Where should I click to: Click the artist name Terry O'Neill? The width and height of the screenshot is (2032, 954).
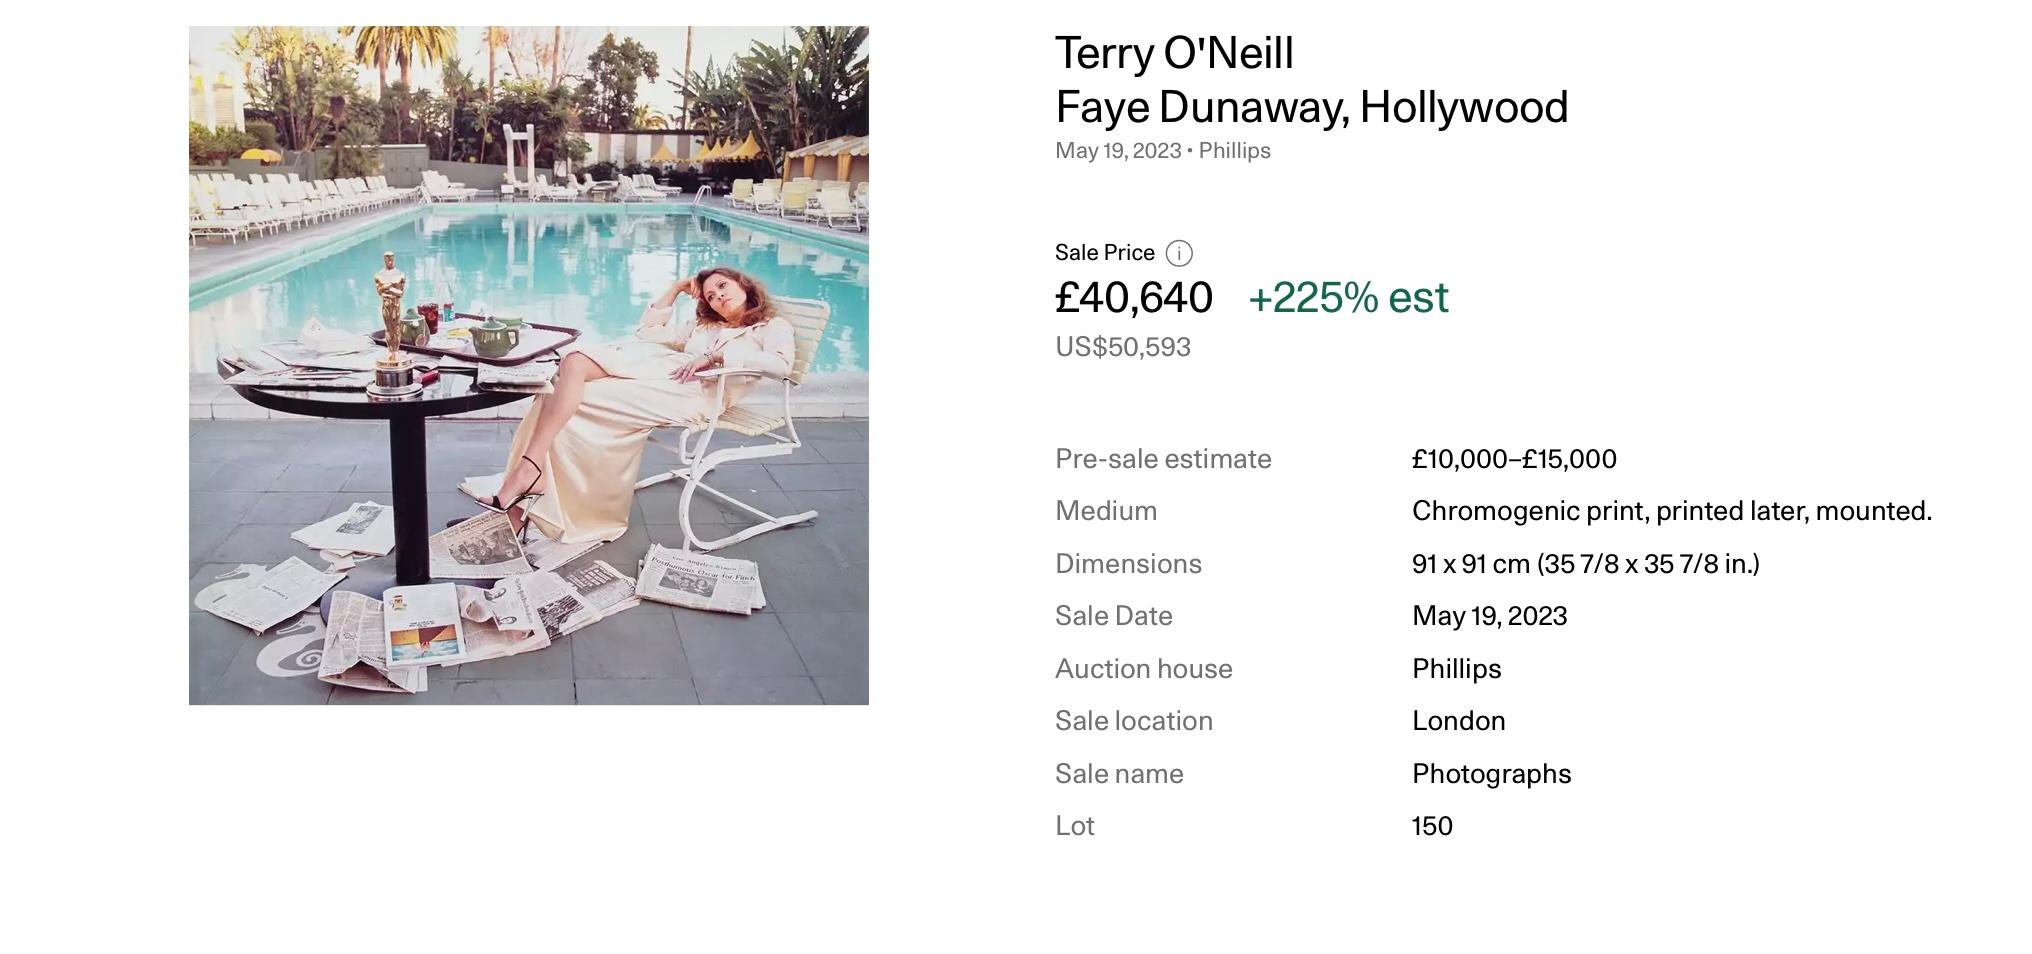point(1174,53)
